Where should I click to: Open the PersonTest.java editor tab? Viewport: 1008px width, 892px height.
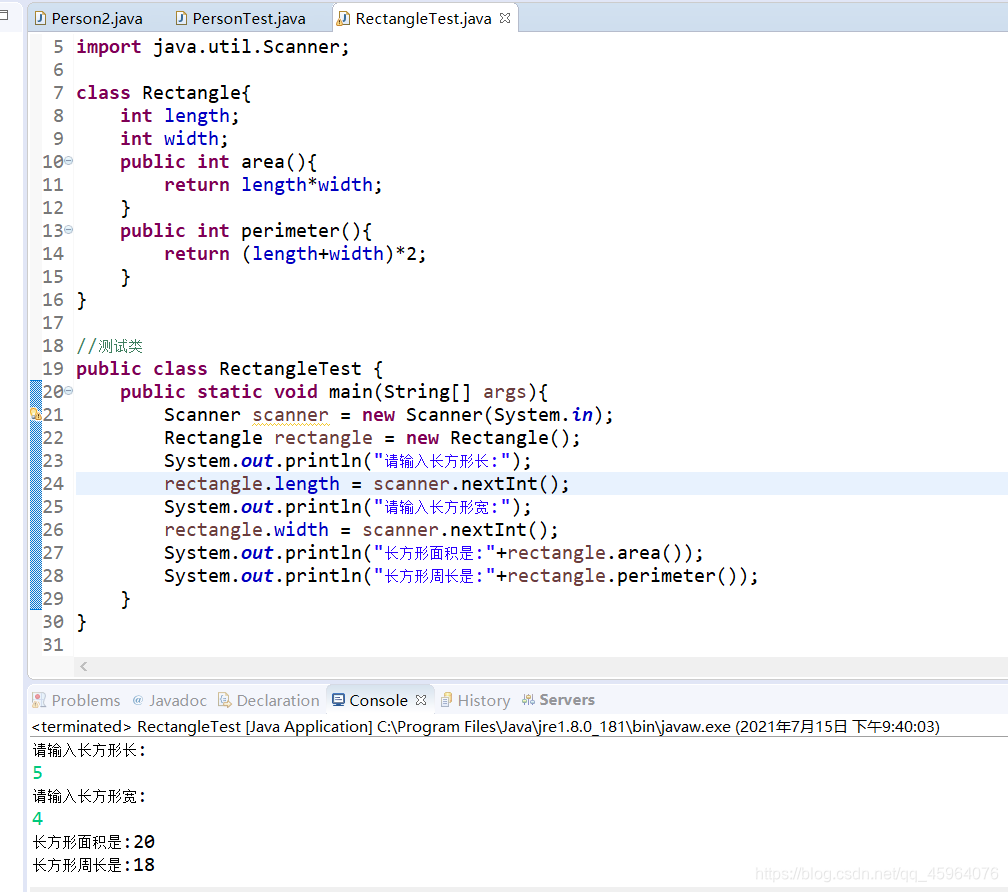(240, 19)
